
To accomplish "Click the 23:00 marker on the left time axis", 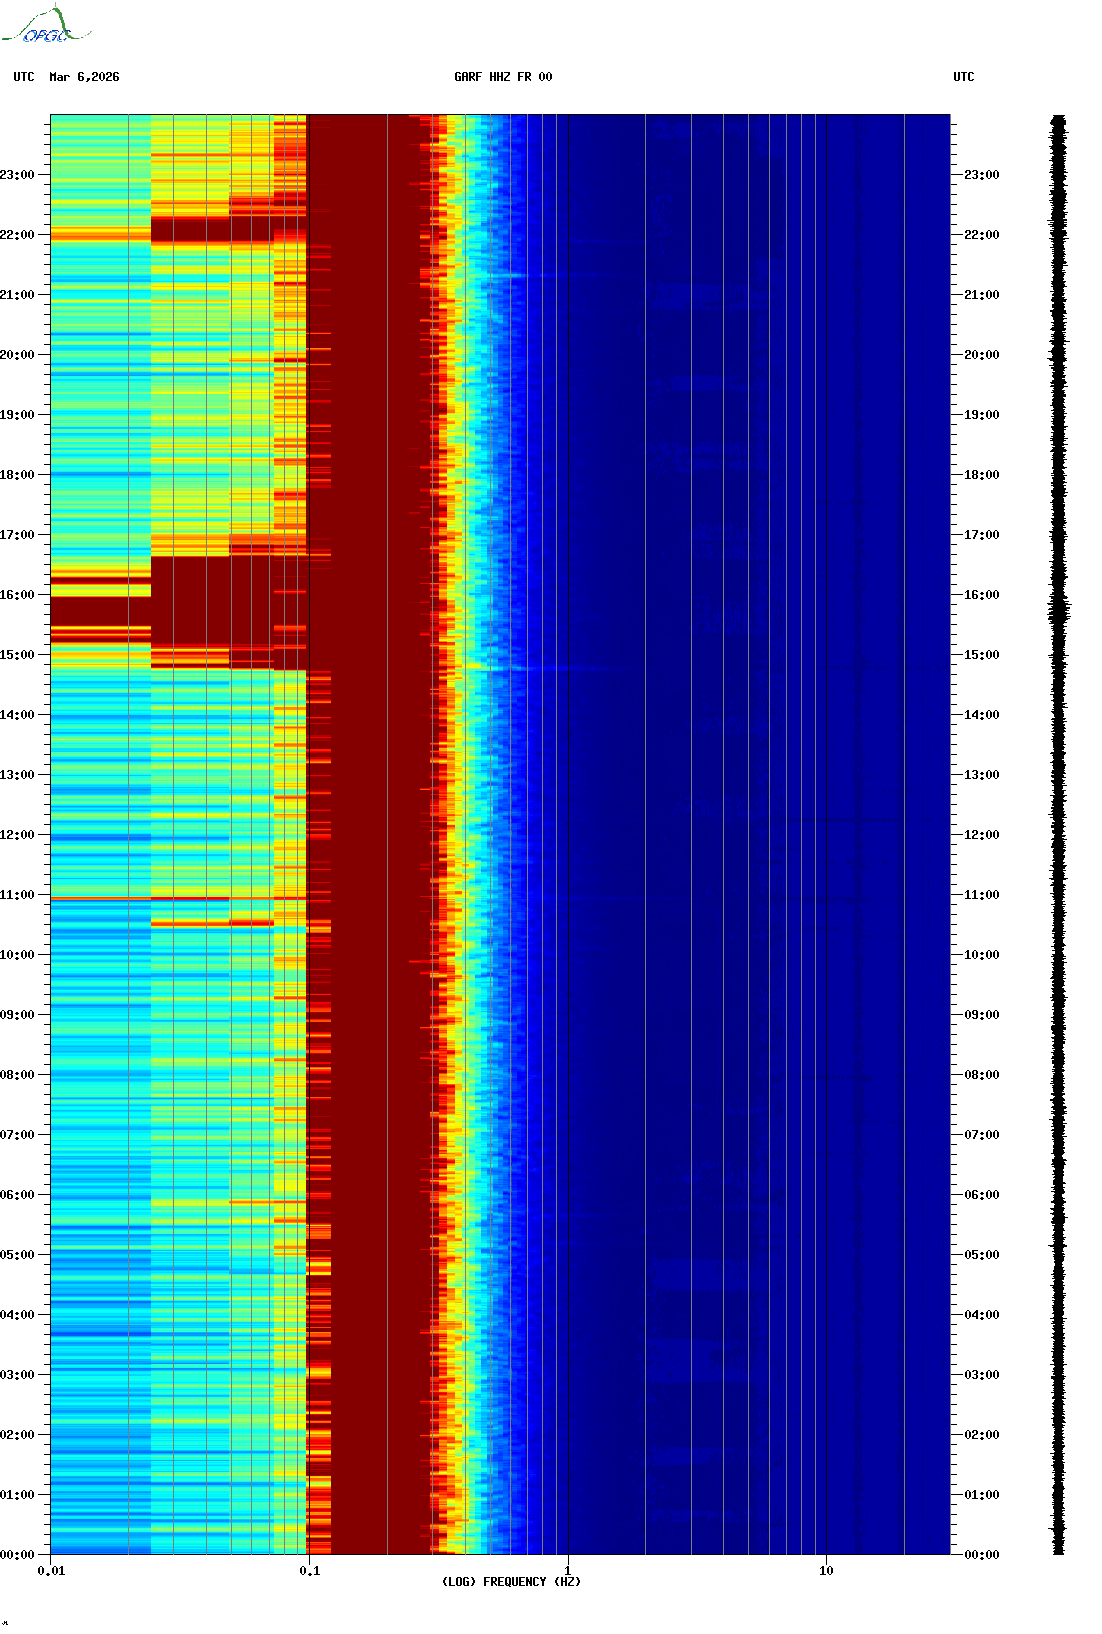I will pyautogui.click(x=17, y=175).
